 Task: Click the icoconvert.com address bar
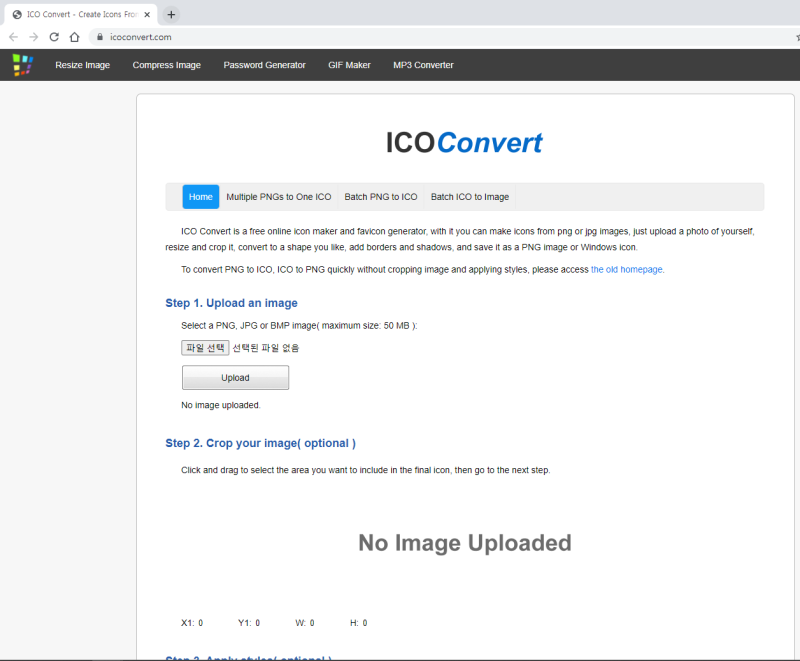(443, 37)
